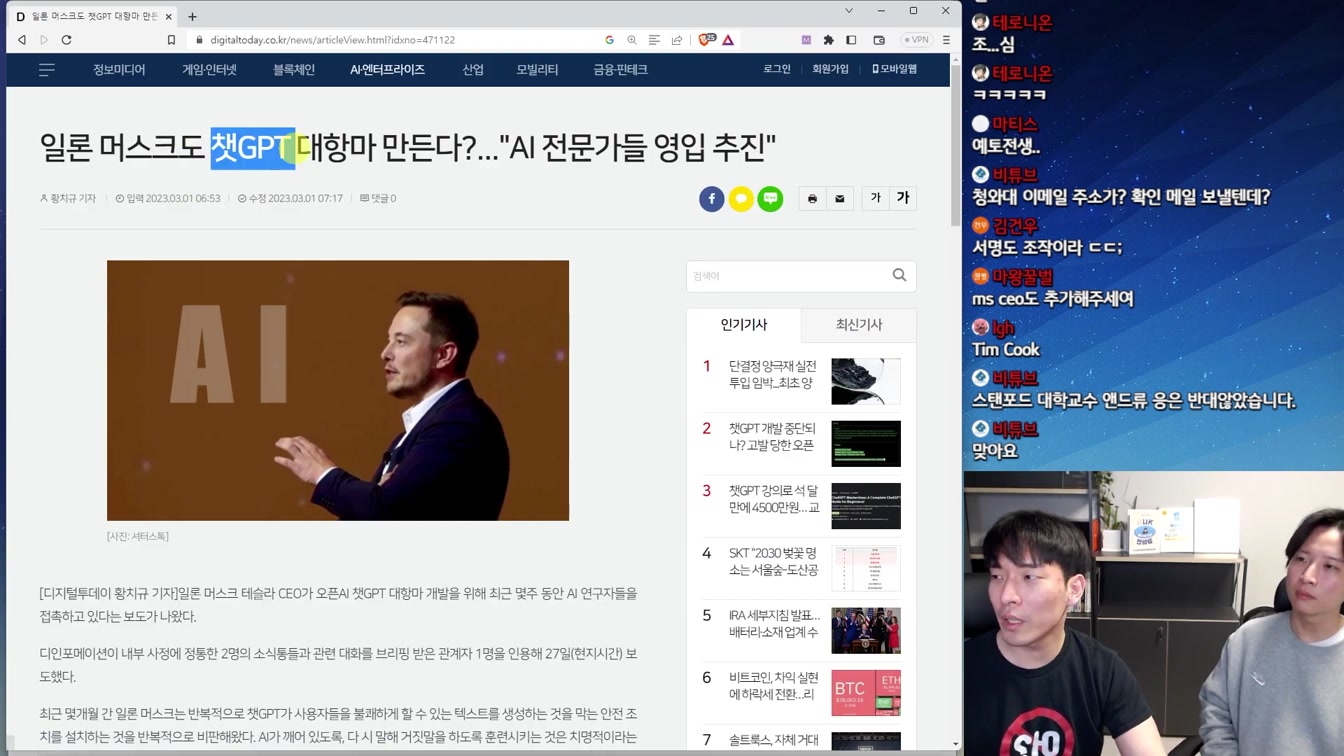1344x756 pixels.
Task: Click the 댓글 0 comment count
Action: click(x=378, y=198)
